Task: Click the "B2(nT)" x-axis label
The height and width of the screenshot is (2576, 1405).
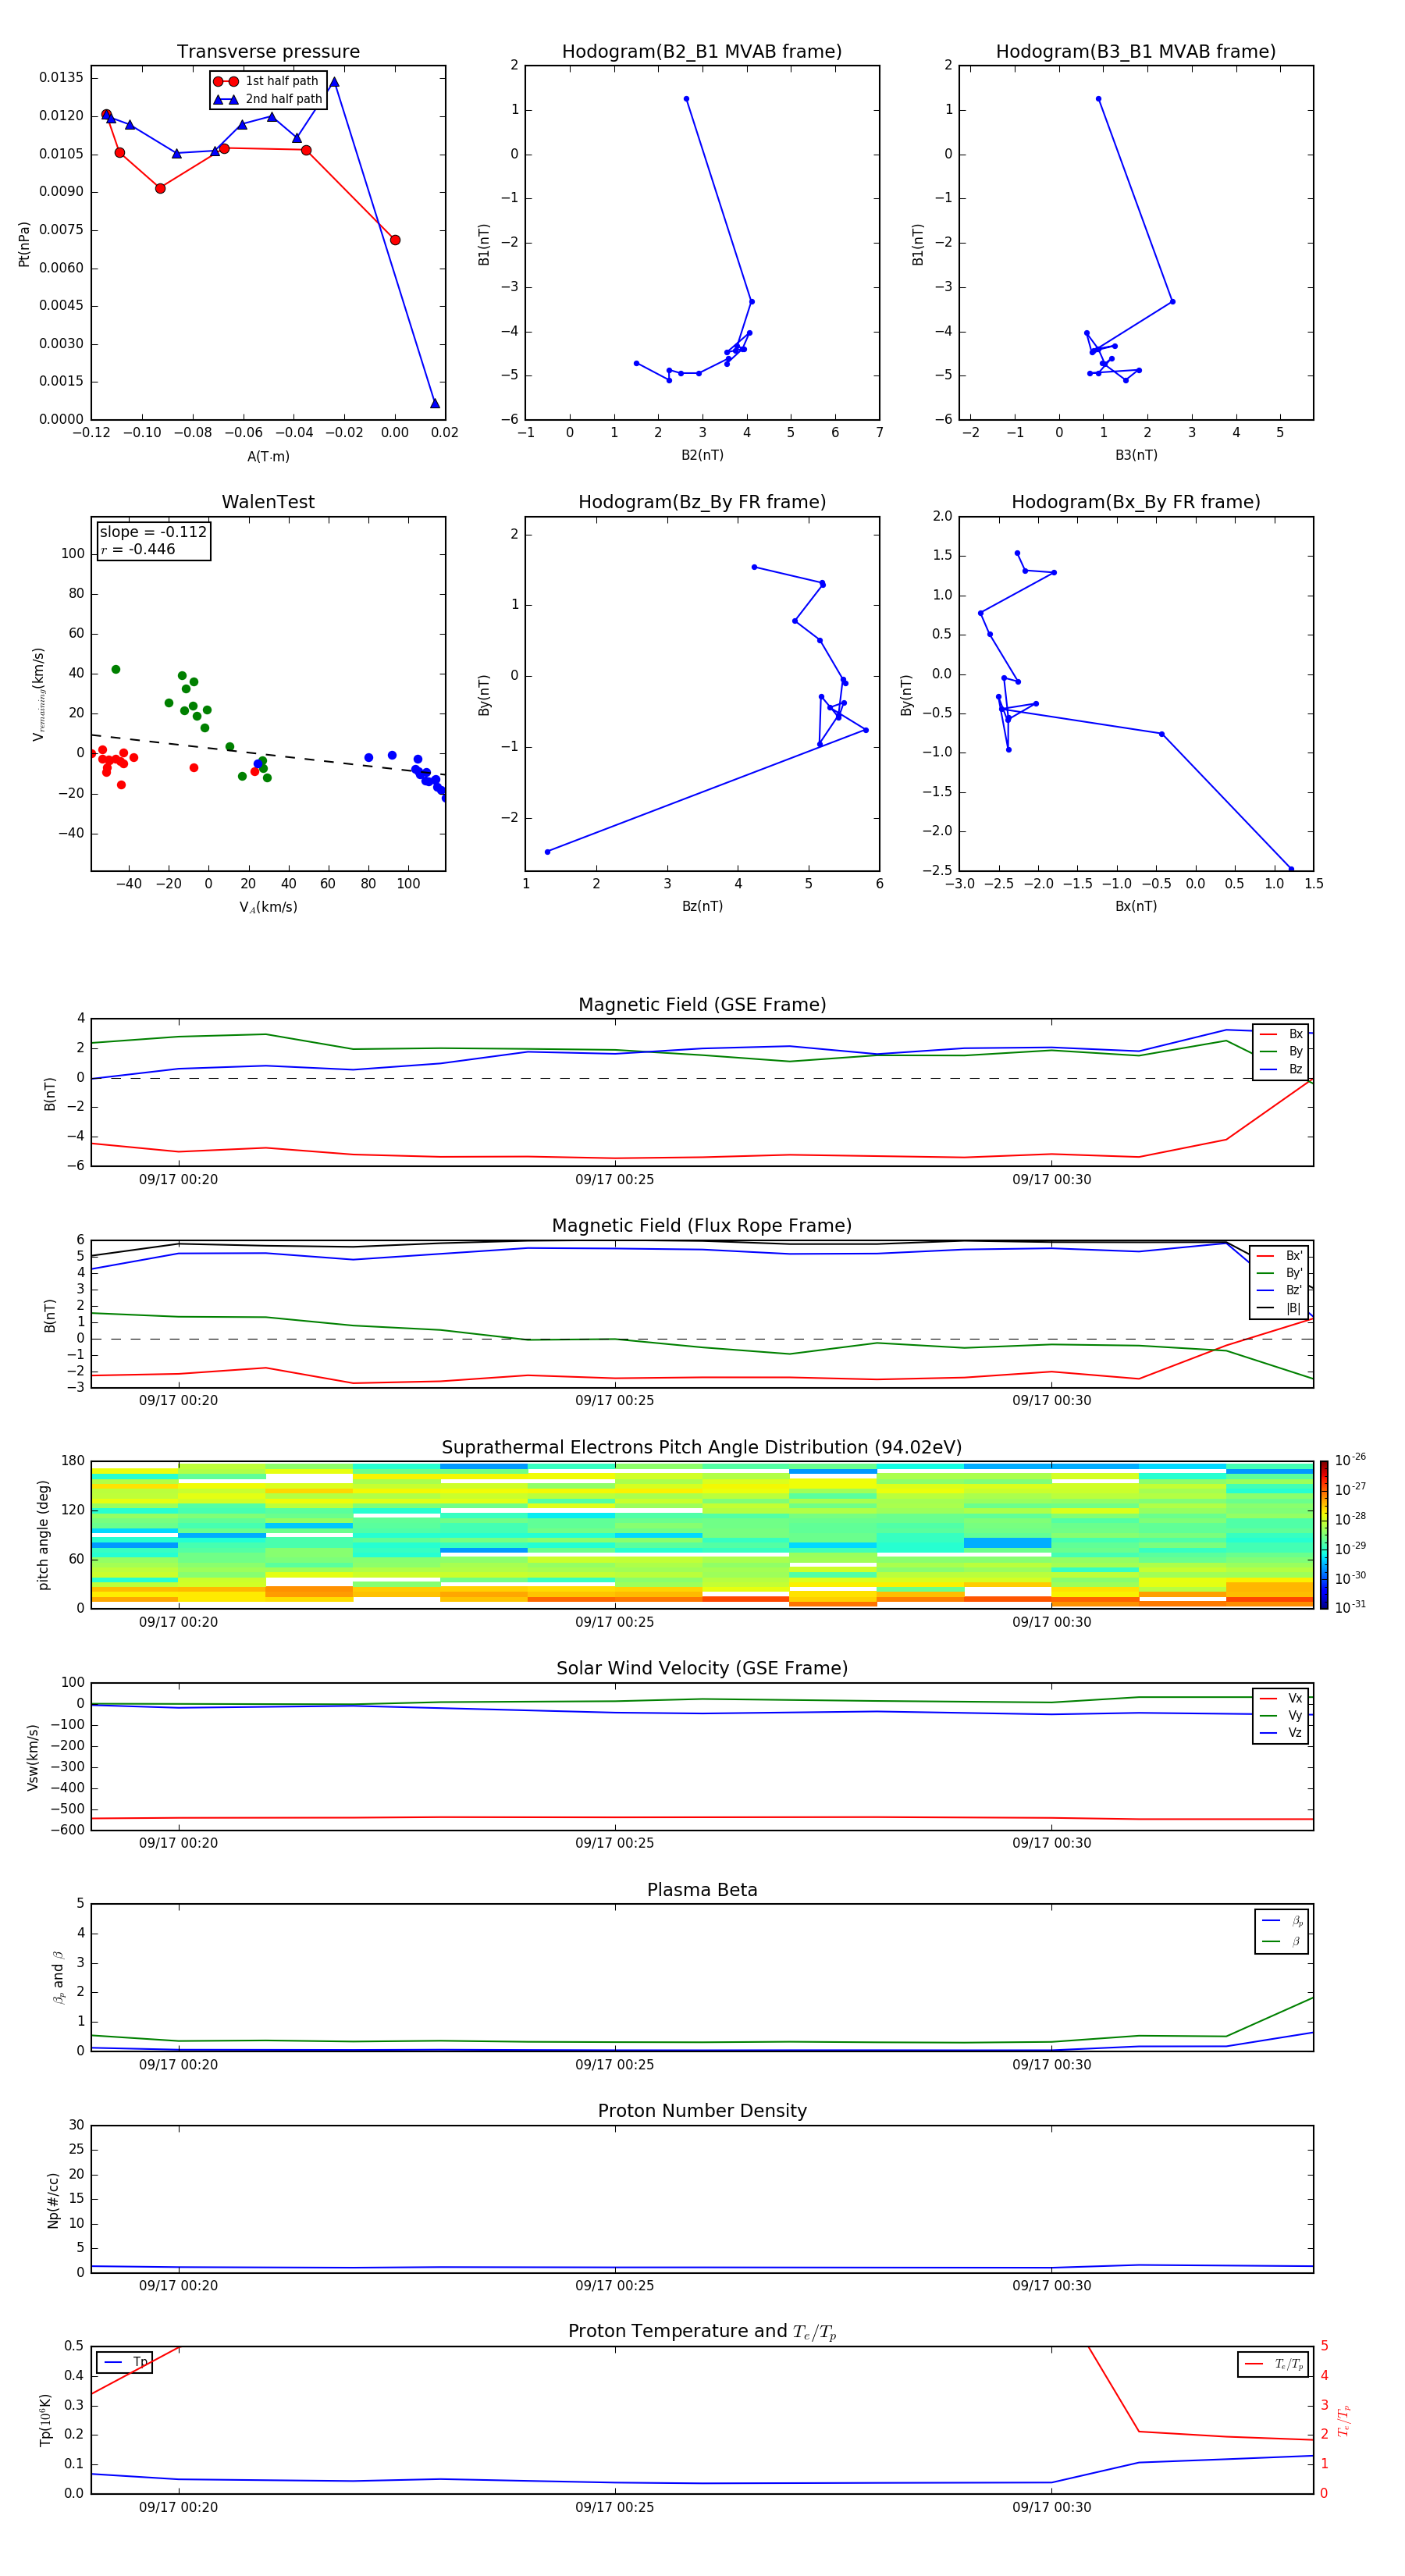Action: click(x=702, y=455)
